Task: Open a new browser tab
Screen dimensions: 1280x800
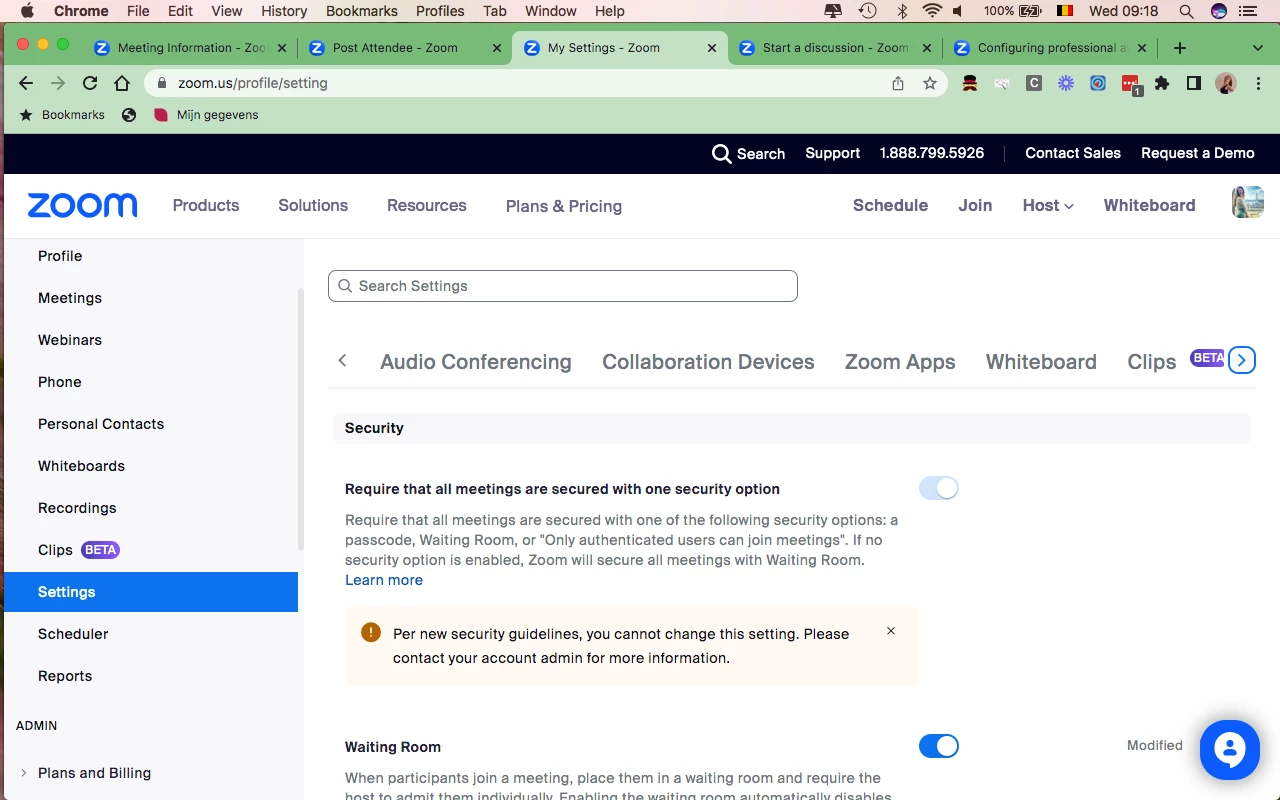Action: (x=1180, y=48)
